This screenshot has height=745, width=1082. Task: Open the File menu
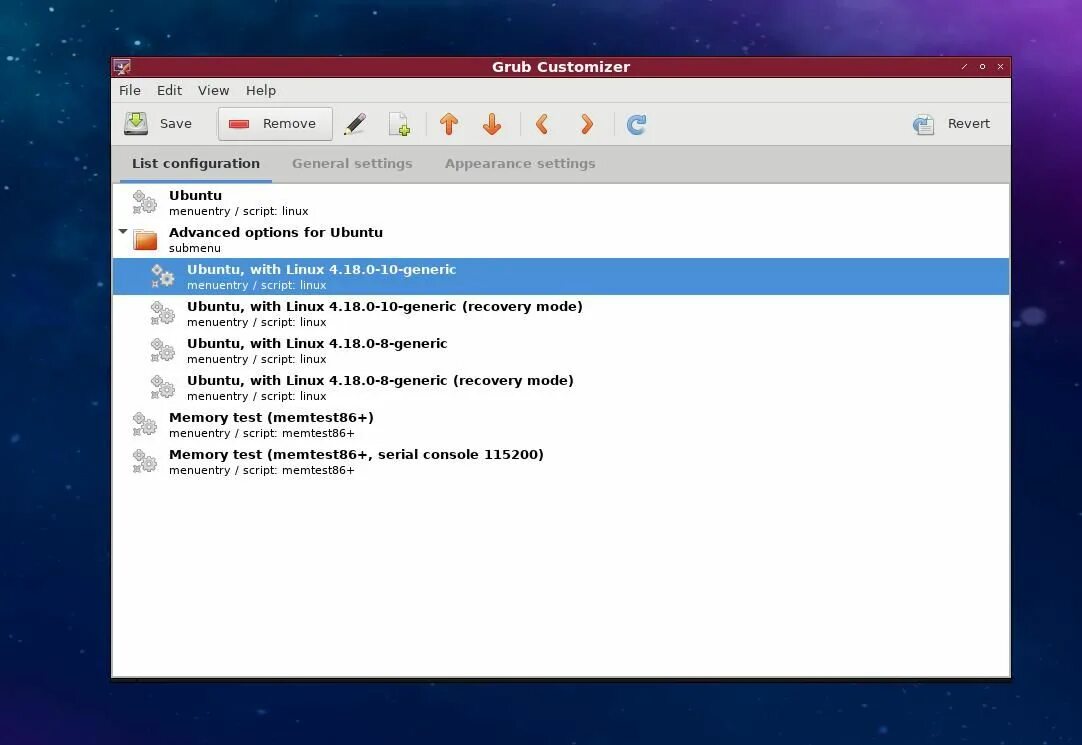pos(130,90)
